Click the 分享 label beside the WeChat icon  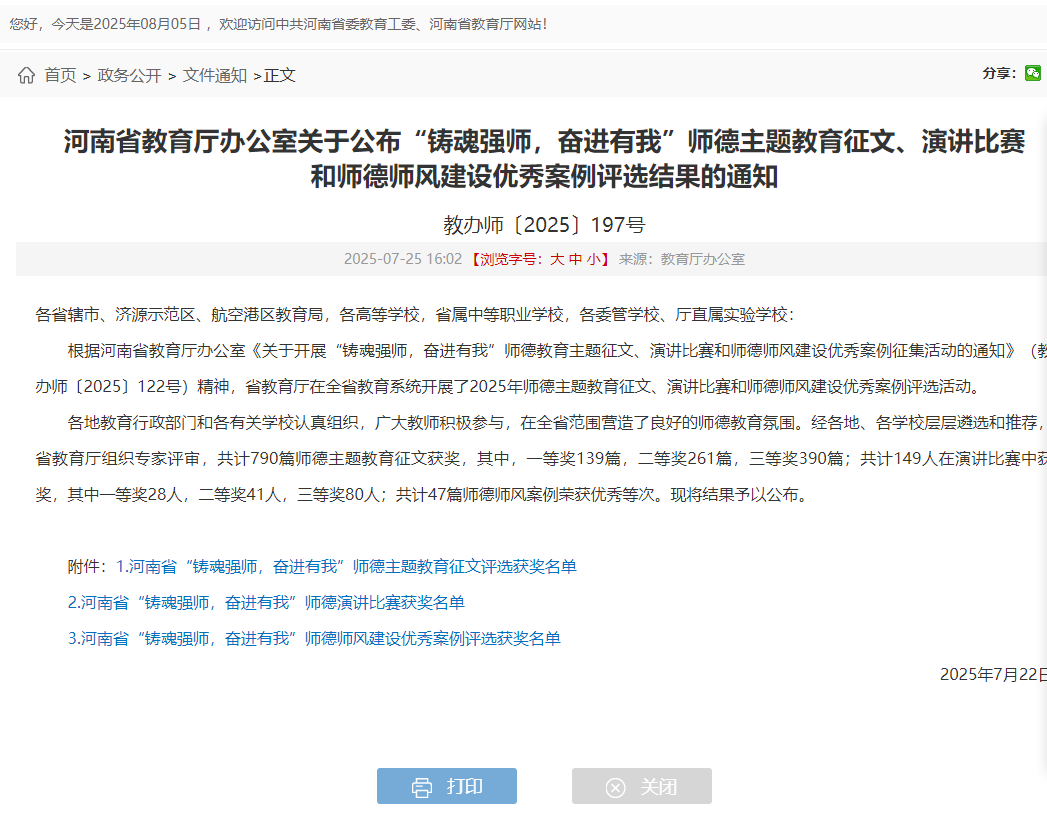998,73
